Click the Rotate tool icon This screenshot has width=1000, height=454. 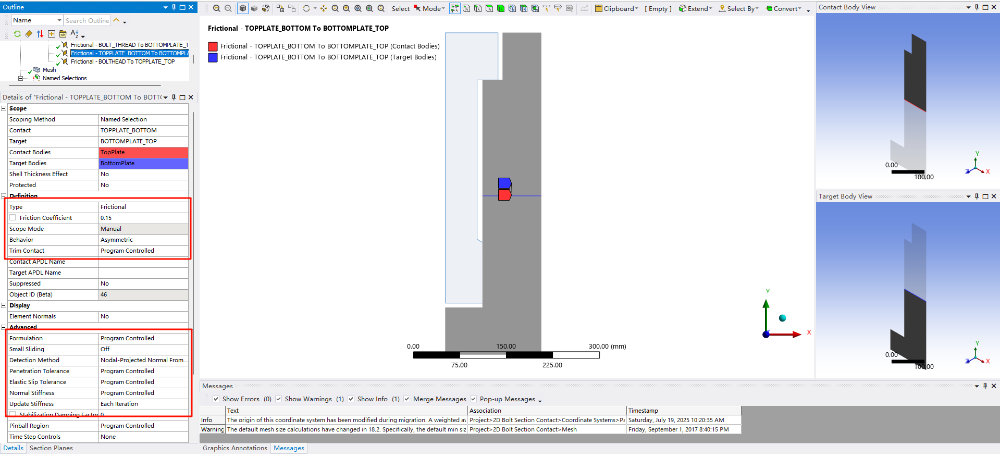[x=306, y=8]
